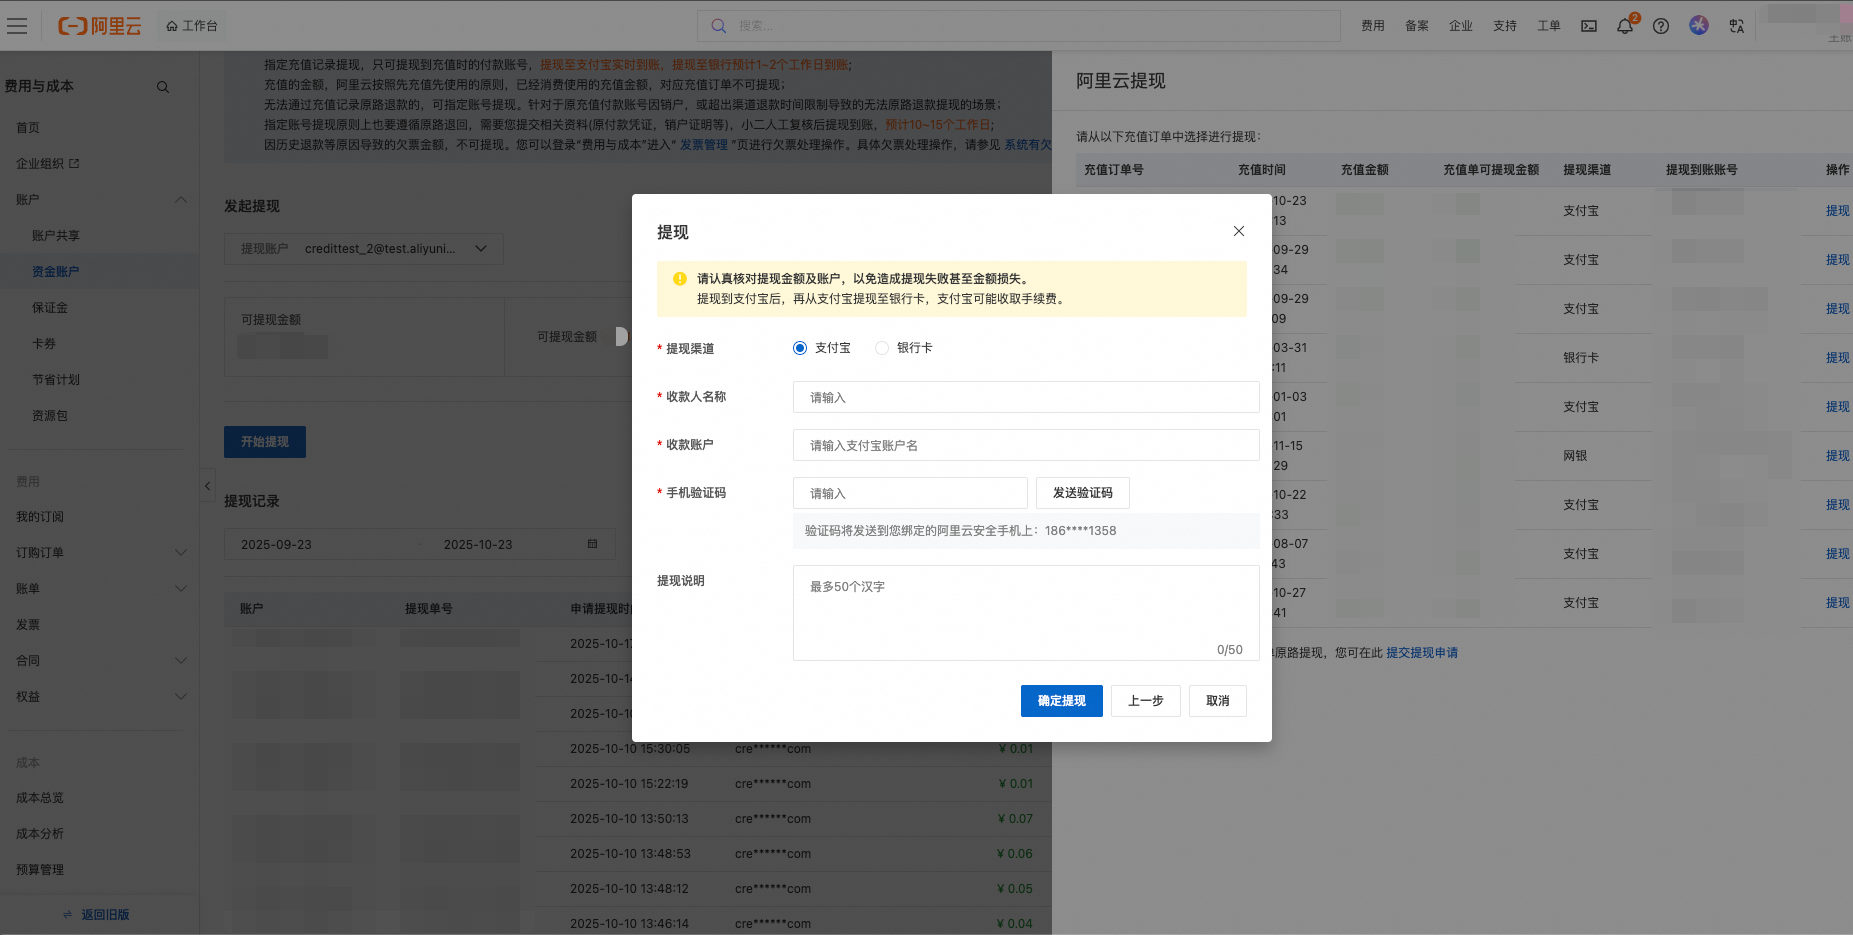Open 成本分析 in sidebar
The height and width of the screenshot is (935, 1853).
tap(40, 834)
